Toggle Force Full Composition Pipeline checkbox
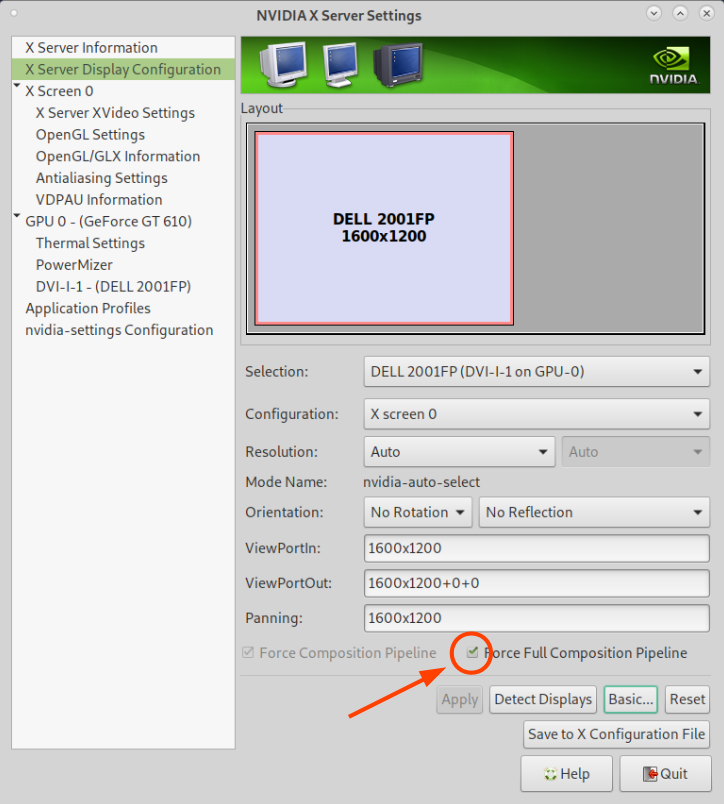The height and width of the screenshot is (804, 724). pos(472,652)
